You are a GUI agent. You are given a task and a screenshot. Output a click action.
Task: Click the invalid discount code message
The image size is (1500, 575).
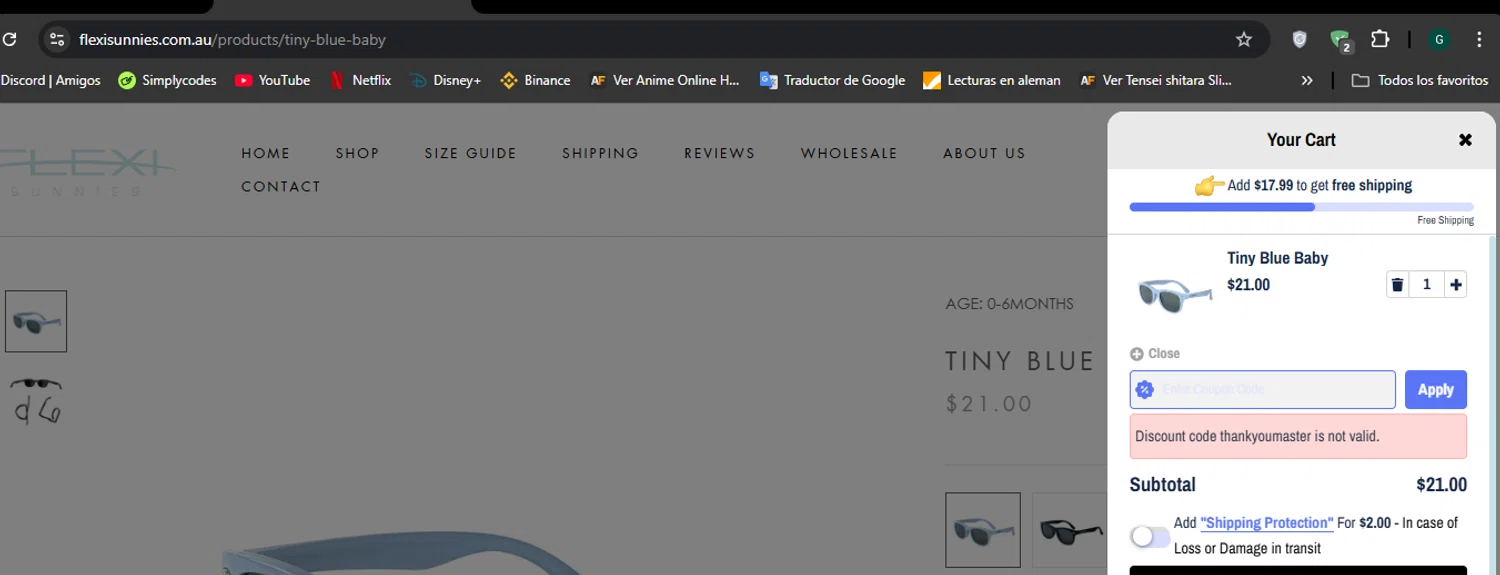coord(1298,436)
